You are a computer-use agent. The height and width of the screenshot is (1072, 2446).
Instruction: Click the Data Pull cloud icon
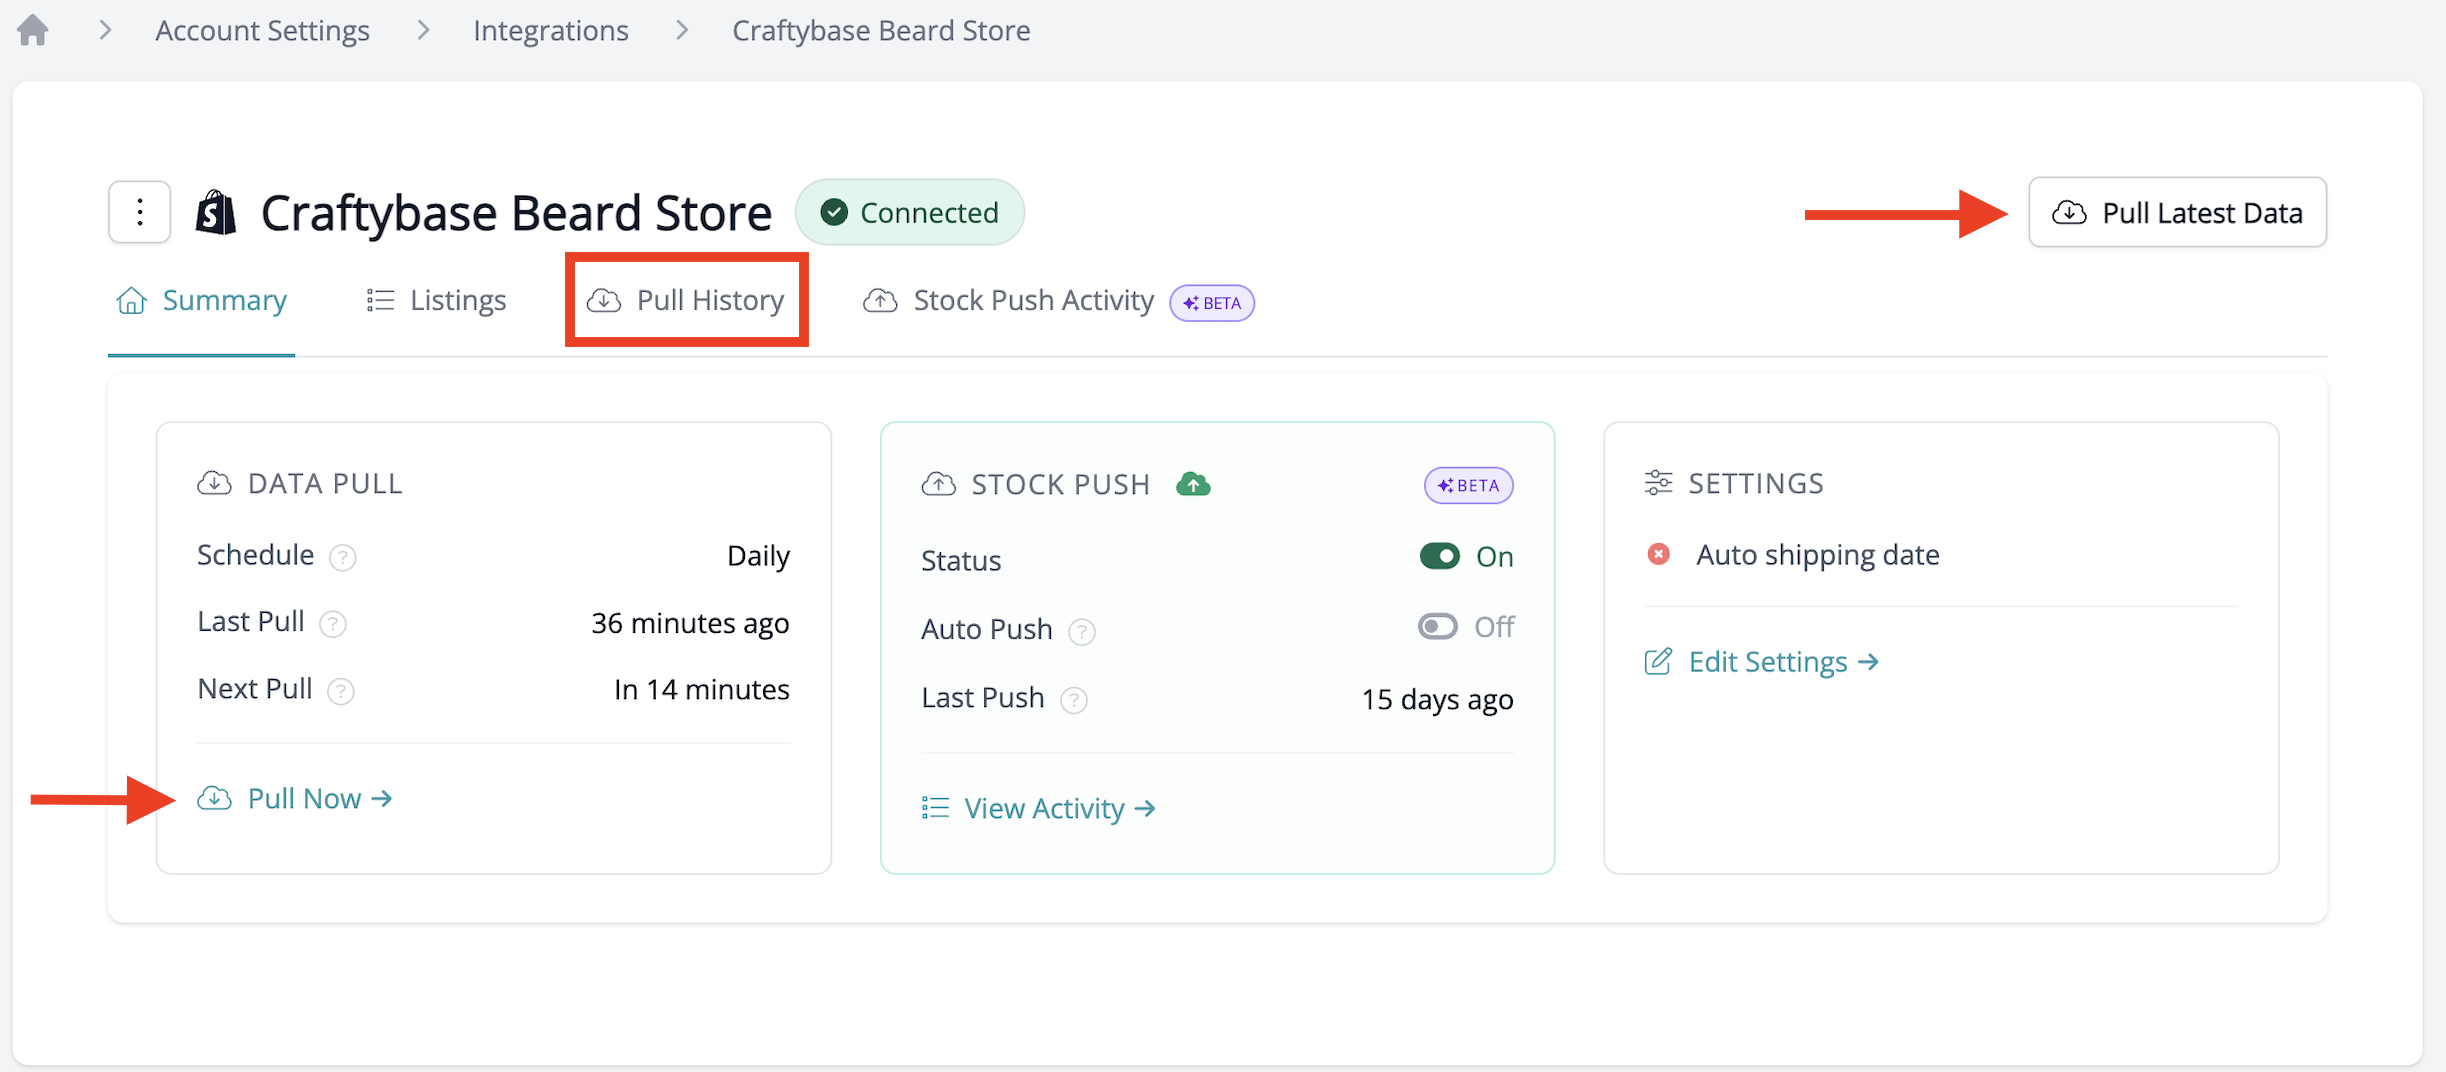(x=214, y=484)
